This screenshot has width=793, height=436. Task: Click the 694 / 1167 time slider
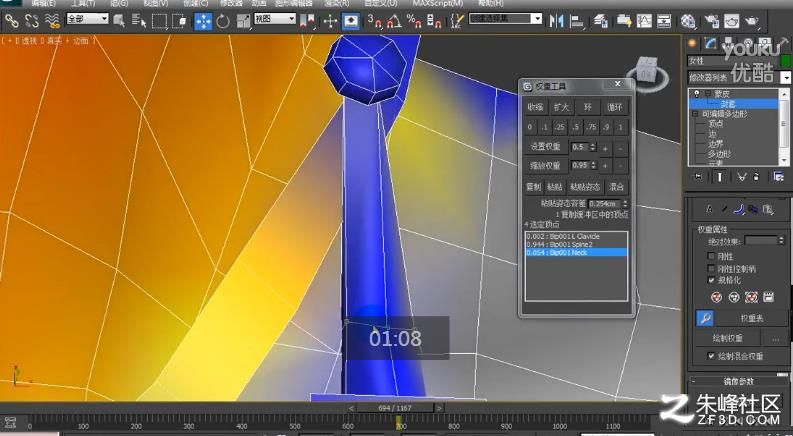point(395,408)
